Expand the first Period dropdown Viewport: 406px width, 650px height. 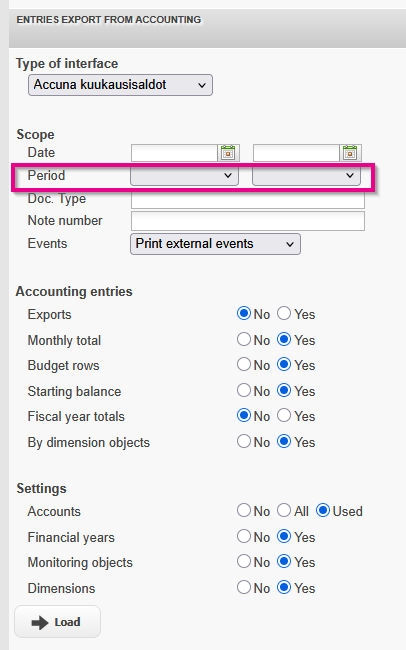(184, 176)
